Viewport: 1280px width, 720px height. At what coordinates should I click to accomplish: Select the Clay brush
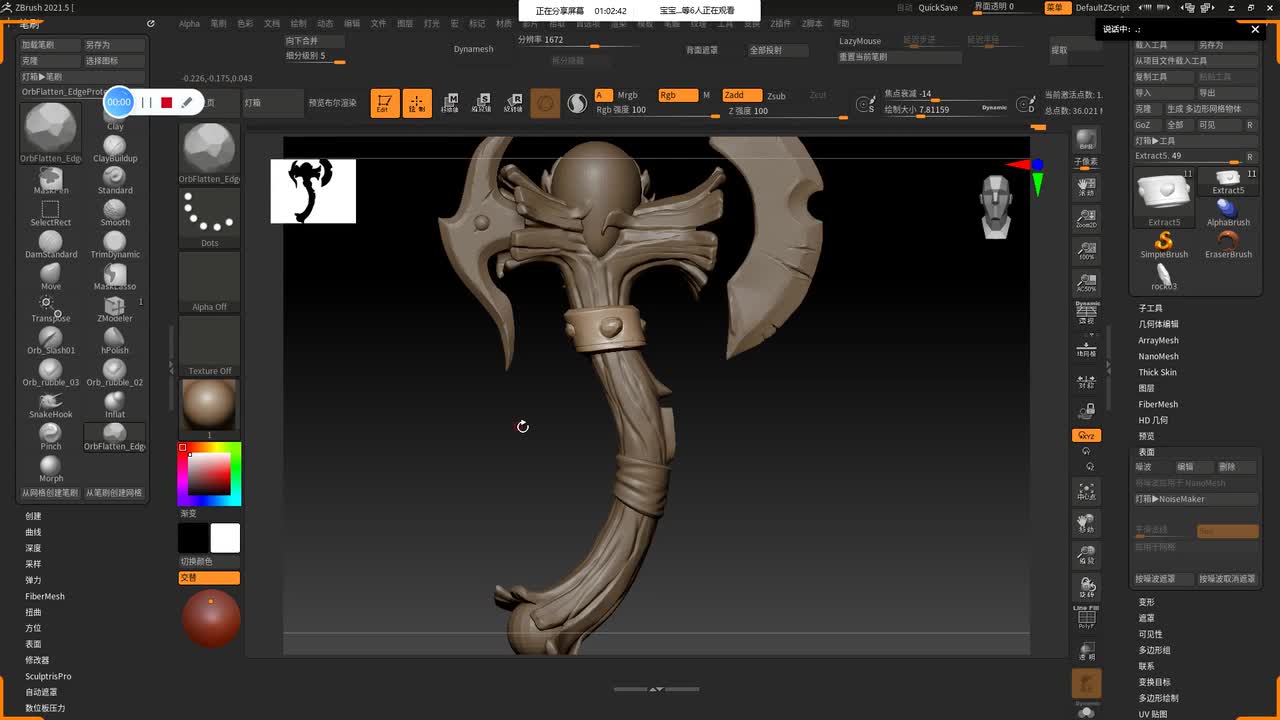[x=115, y=118]
